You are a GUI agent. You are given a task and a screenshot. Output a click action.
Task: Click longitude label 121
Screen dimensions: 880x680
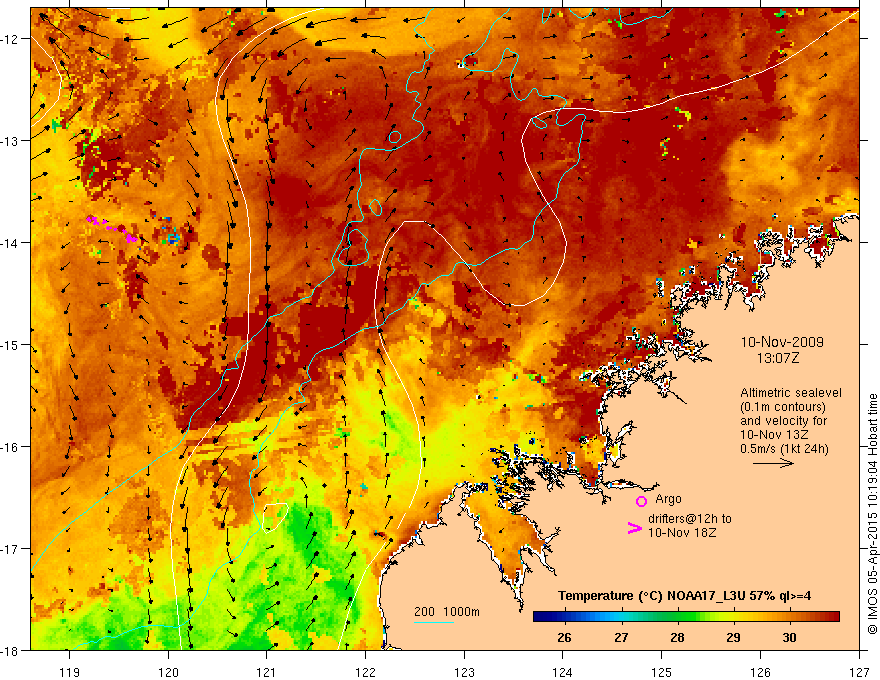[x=267, y=672]
